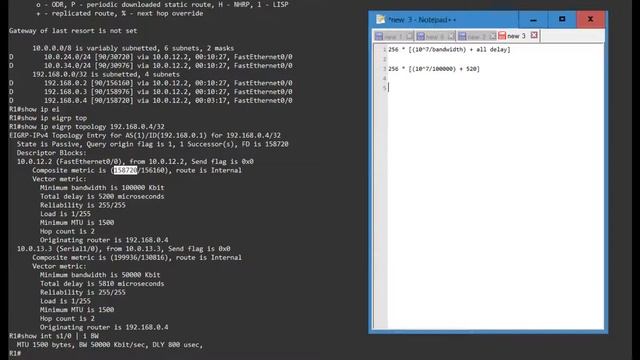Click the blue saved disk icon on 'new 1' tab
Screen dimensions: 640x360
[379, 36]
